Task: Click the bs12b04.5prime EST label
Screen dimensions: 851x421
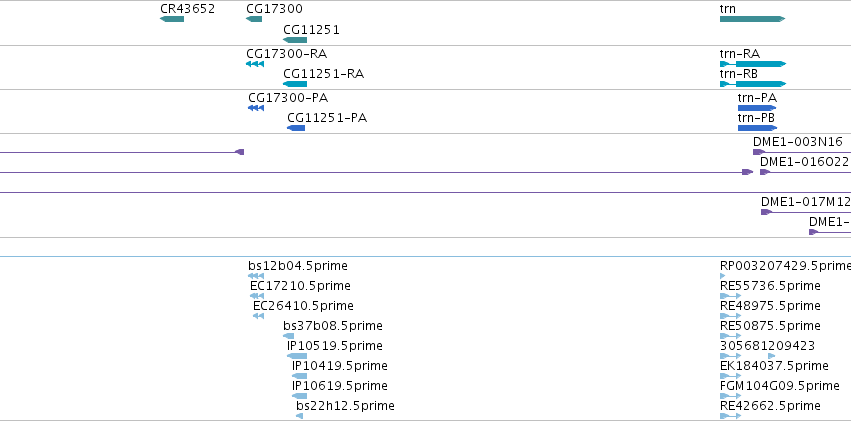Action: [298, 266]
